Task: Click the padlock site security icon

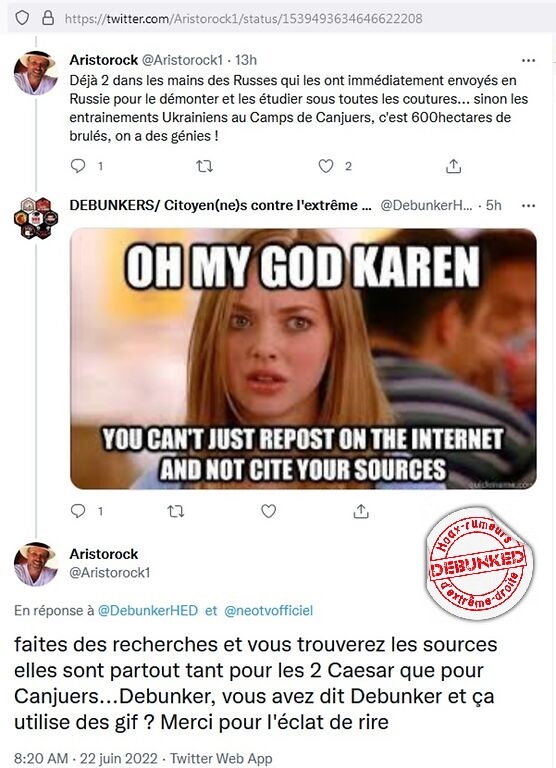Action: (x=48, y=19)
